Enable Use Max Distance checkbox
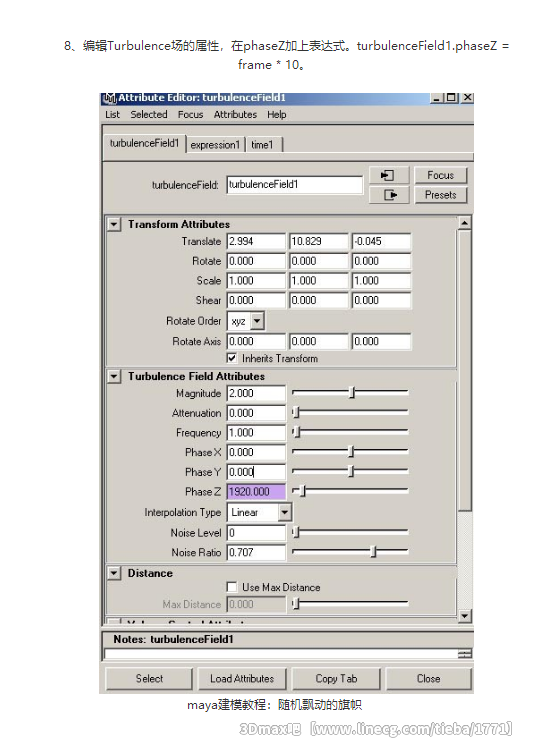The height and width of the screenshot is (748, 552). pos(232,587)
